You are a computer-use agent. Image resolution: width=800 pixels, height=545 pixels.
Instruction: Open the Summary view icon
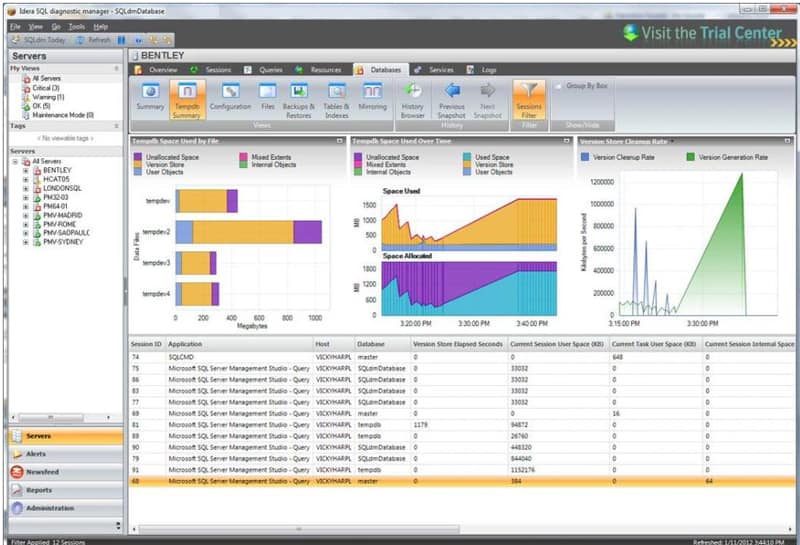coord(150,97)
